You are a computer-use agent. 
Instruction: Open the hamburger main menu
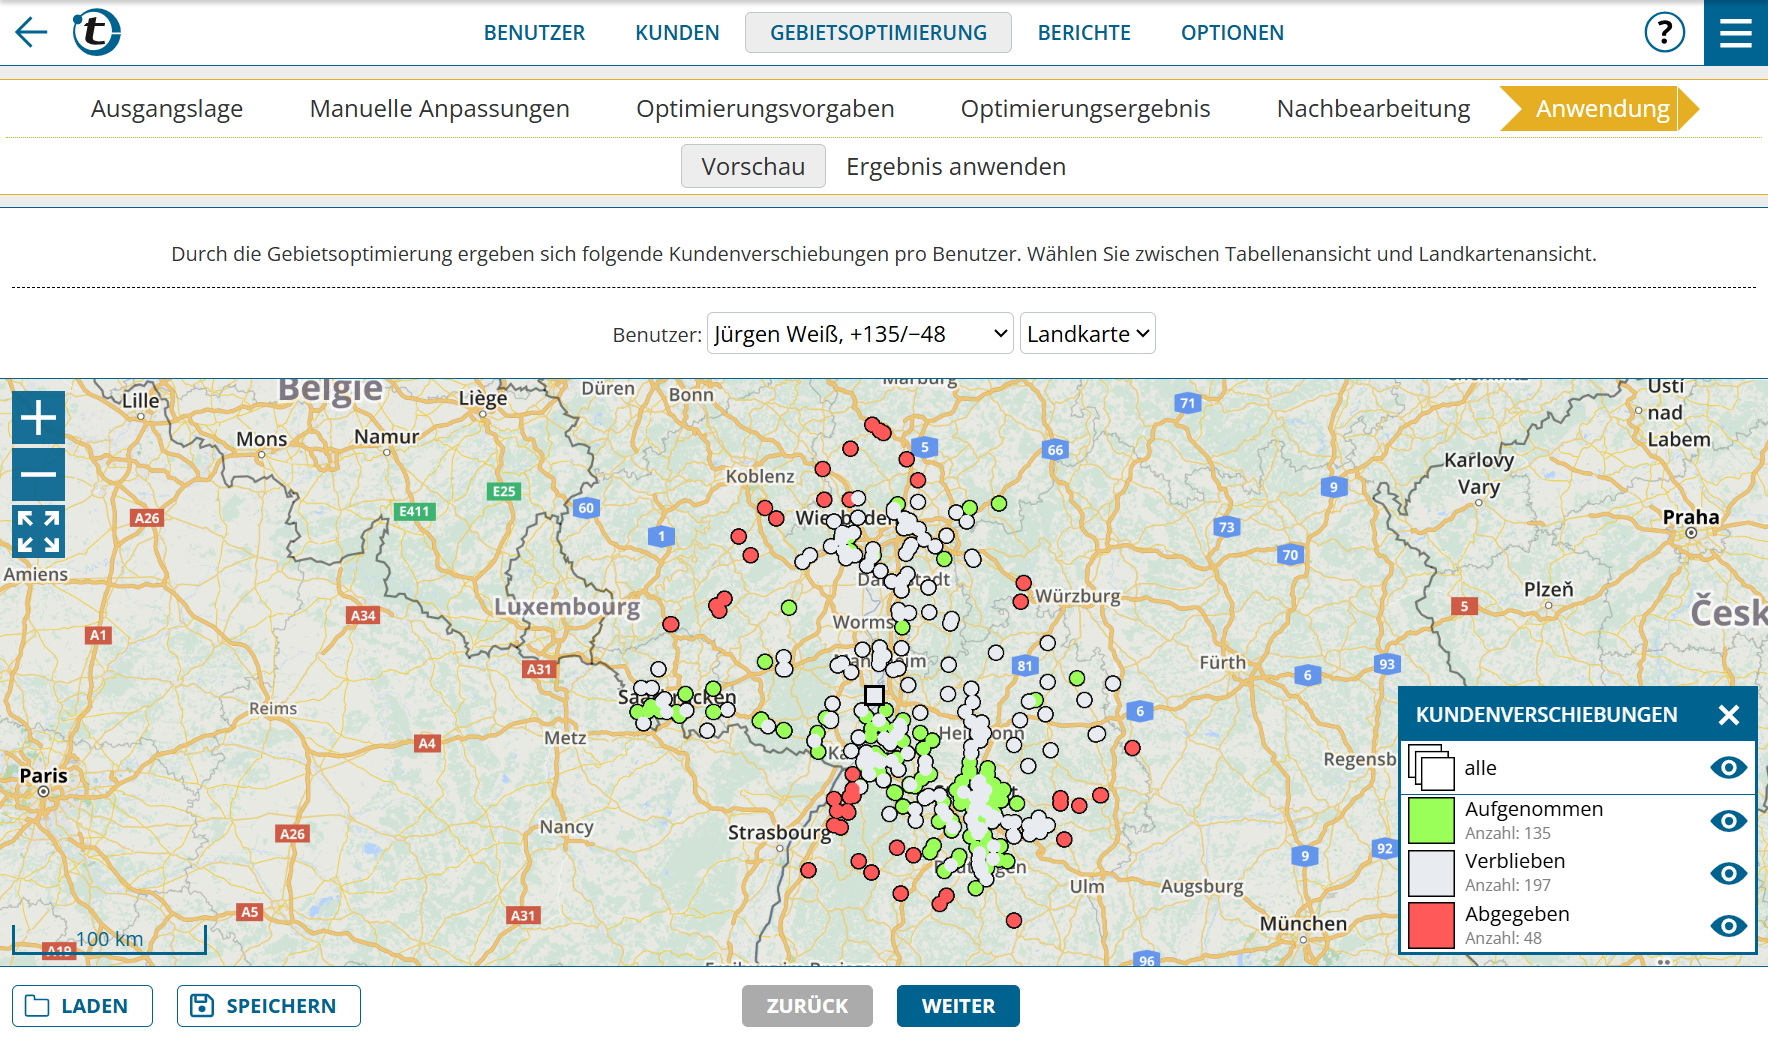1736,33
